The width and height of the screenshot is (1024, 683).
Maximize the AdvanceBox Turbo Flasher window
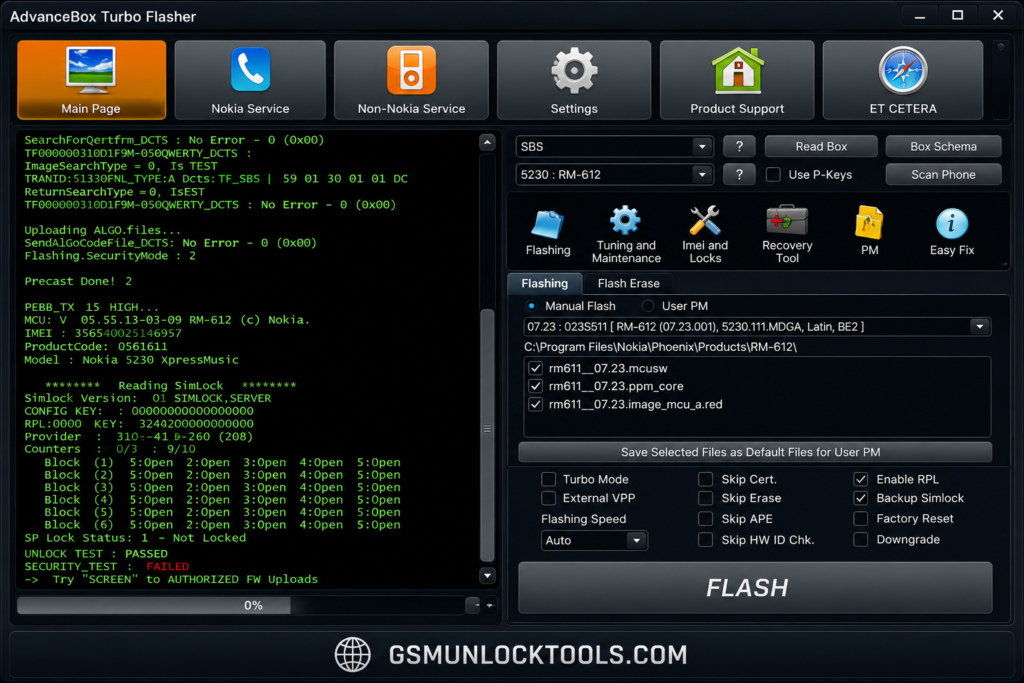957,16
